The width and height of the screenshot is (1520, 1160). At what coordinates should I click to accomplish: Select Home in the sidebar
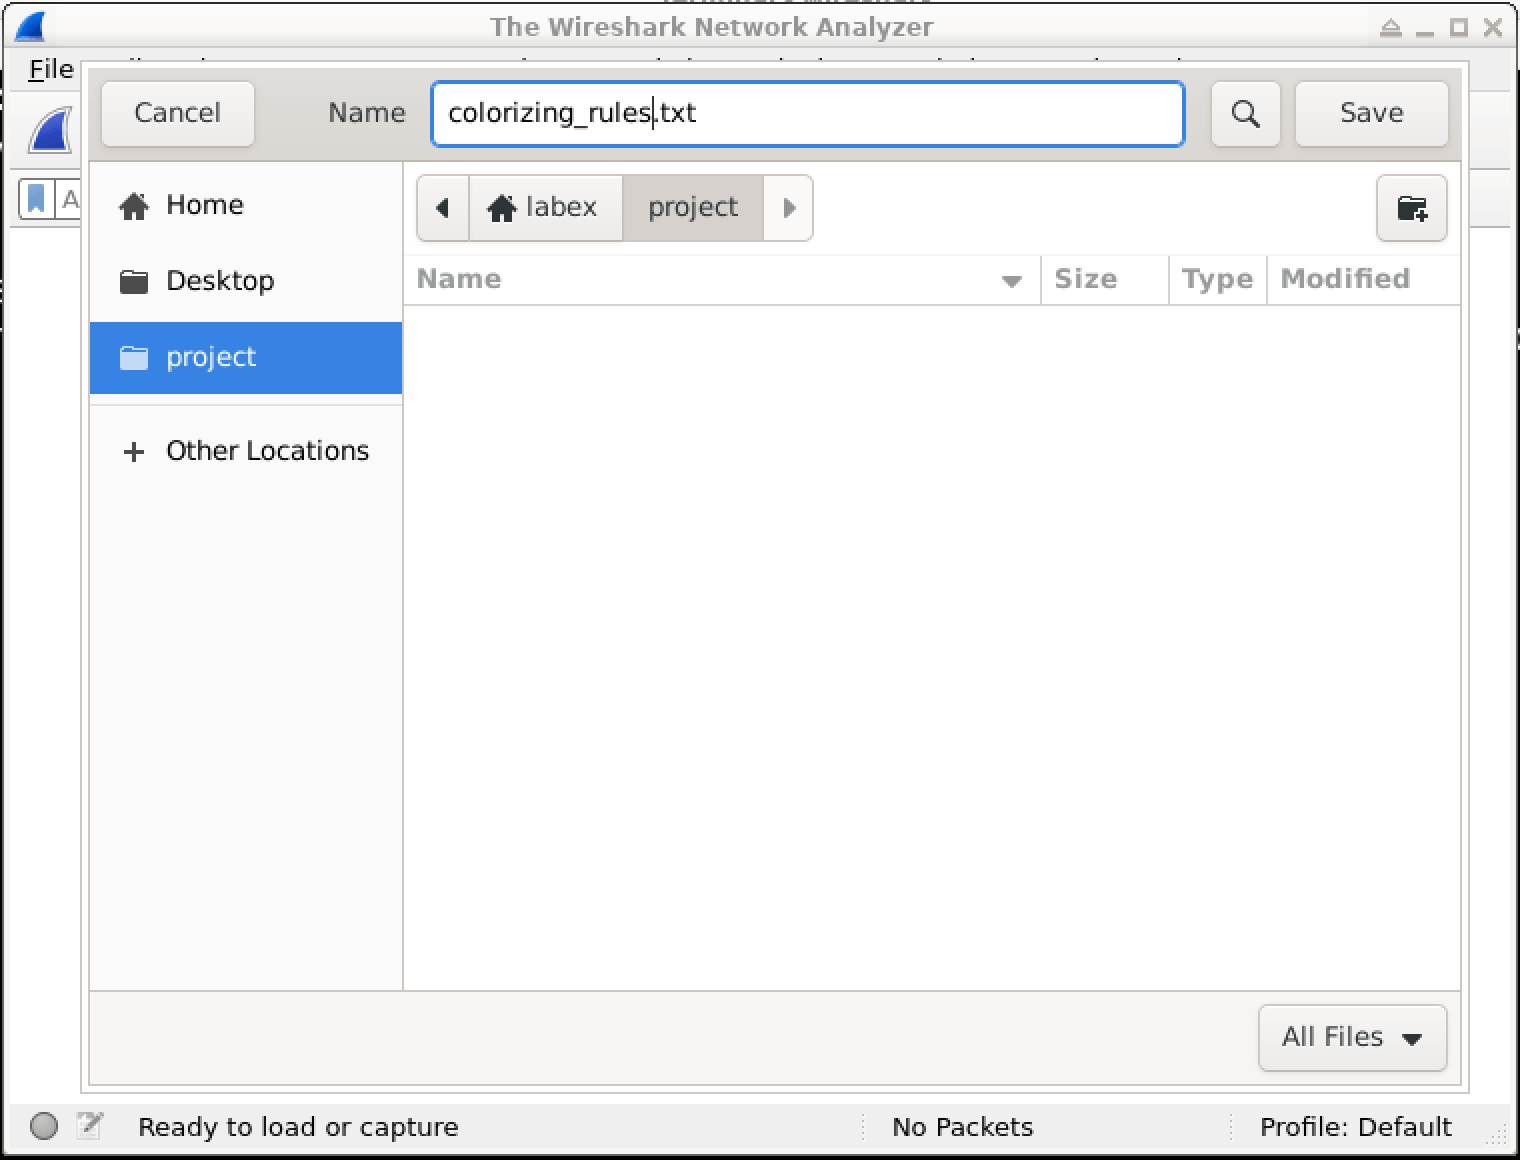click(x=204, y=205)
